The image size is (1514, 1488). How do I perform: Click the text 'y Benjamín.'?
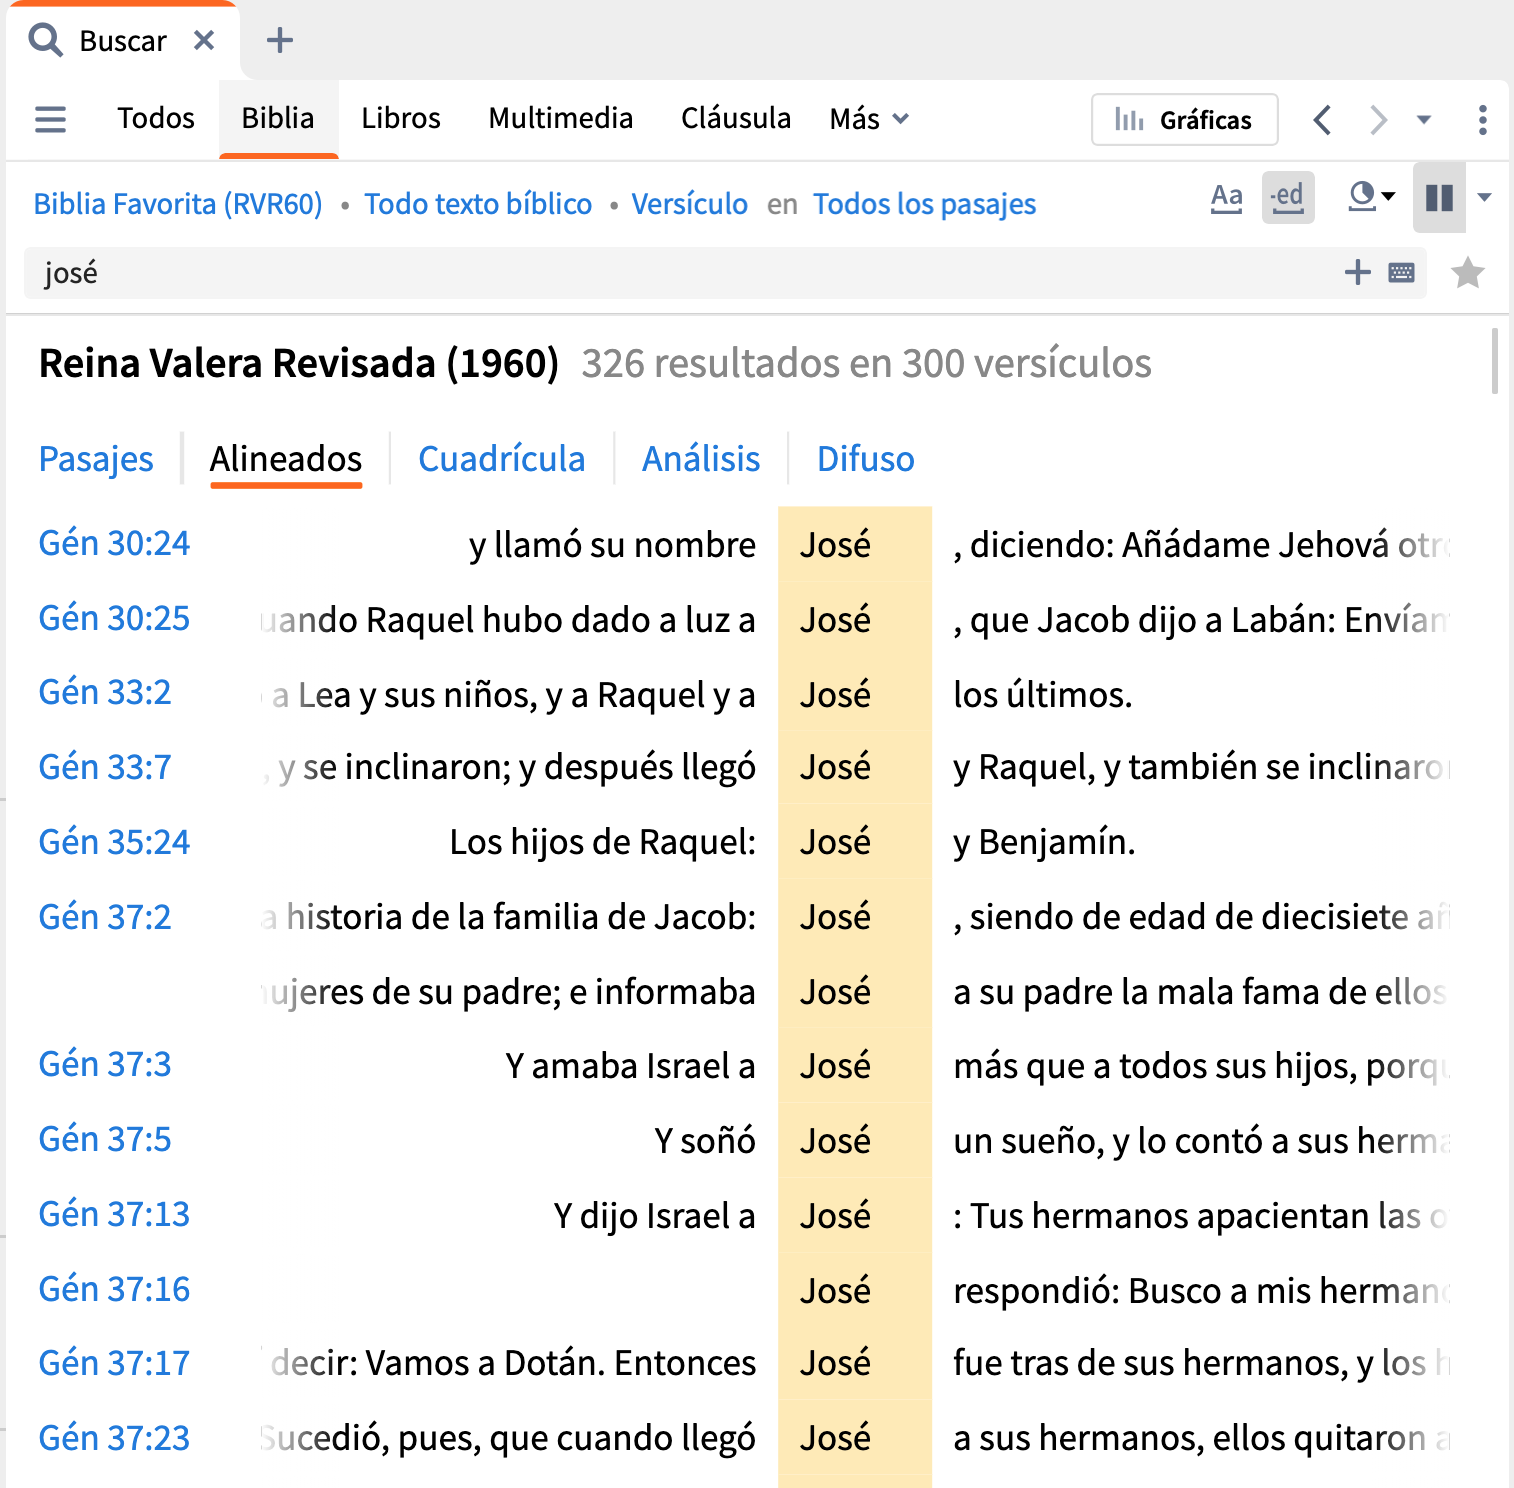coord(1044,842)
